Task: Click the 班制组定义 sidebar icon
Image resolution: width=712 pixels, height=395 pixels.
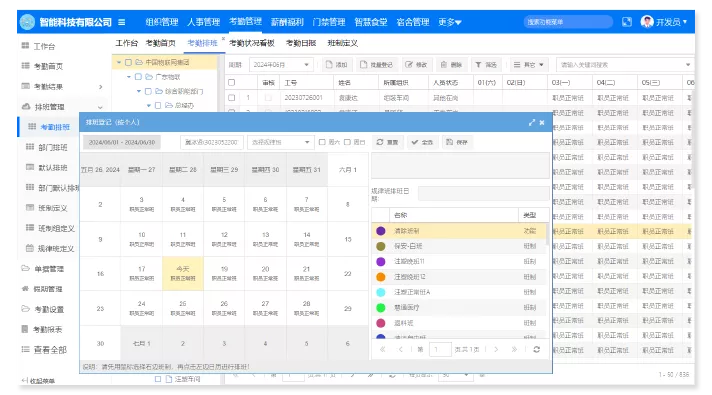Action: point(30,227)
